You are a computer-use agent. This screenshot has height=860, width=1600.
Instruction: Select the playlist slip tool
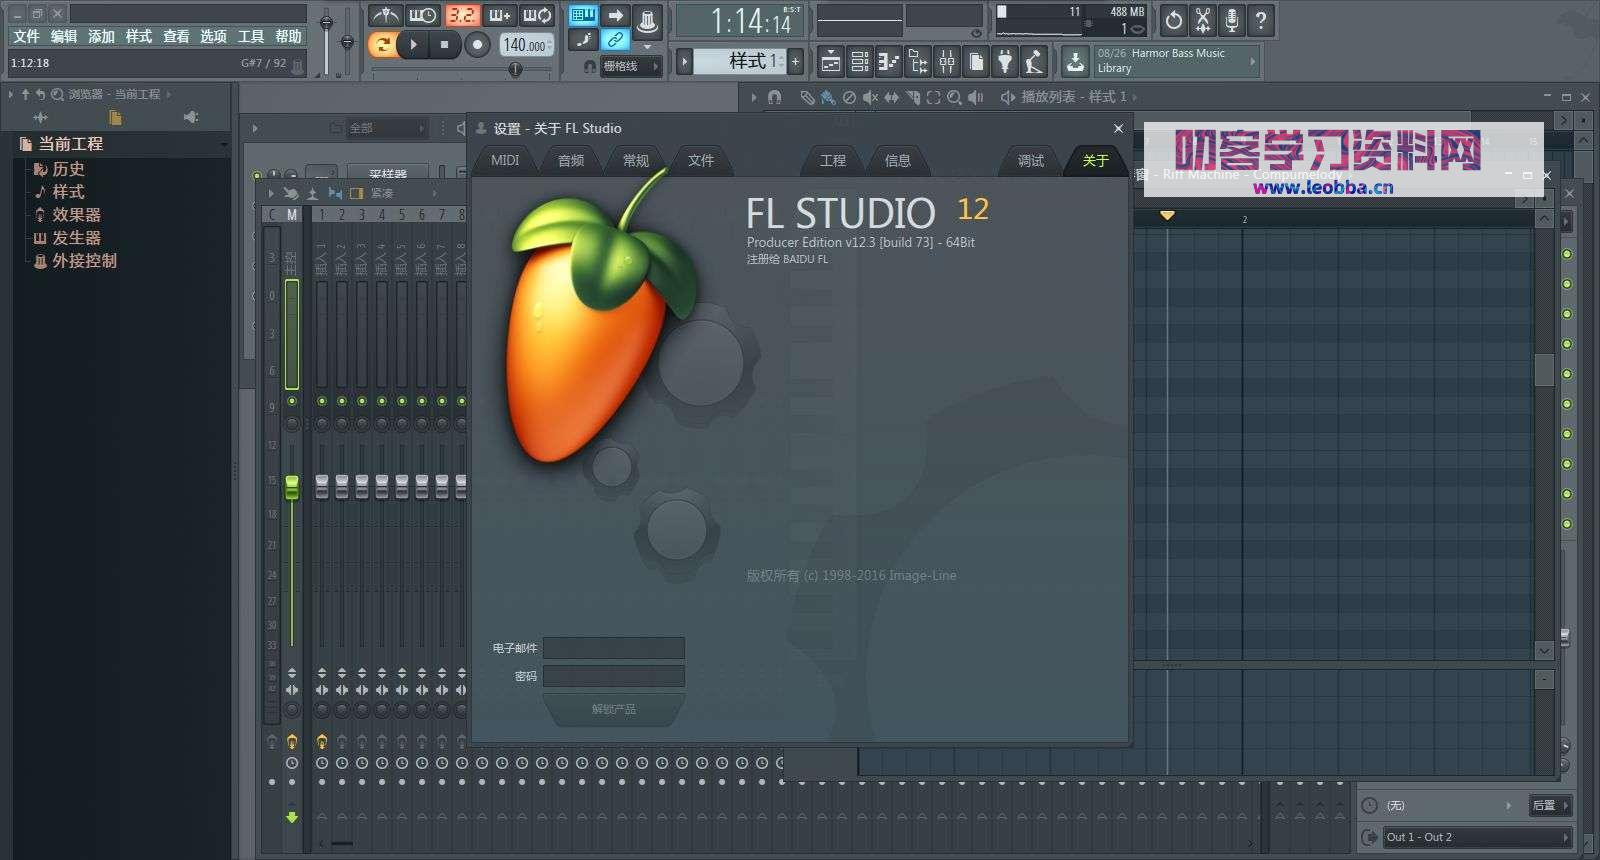click(891, 97)
